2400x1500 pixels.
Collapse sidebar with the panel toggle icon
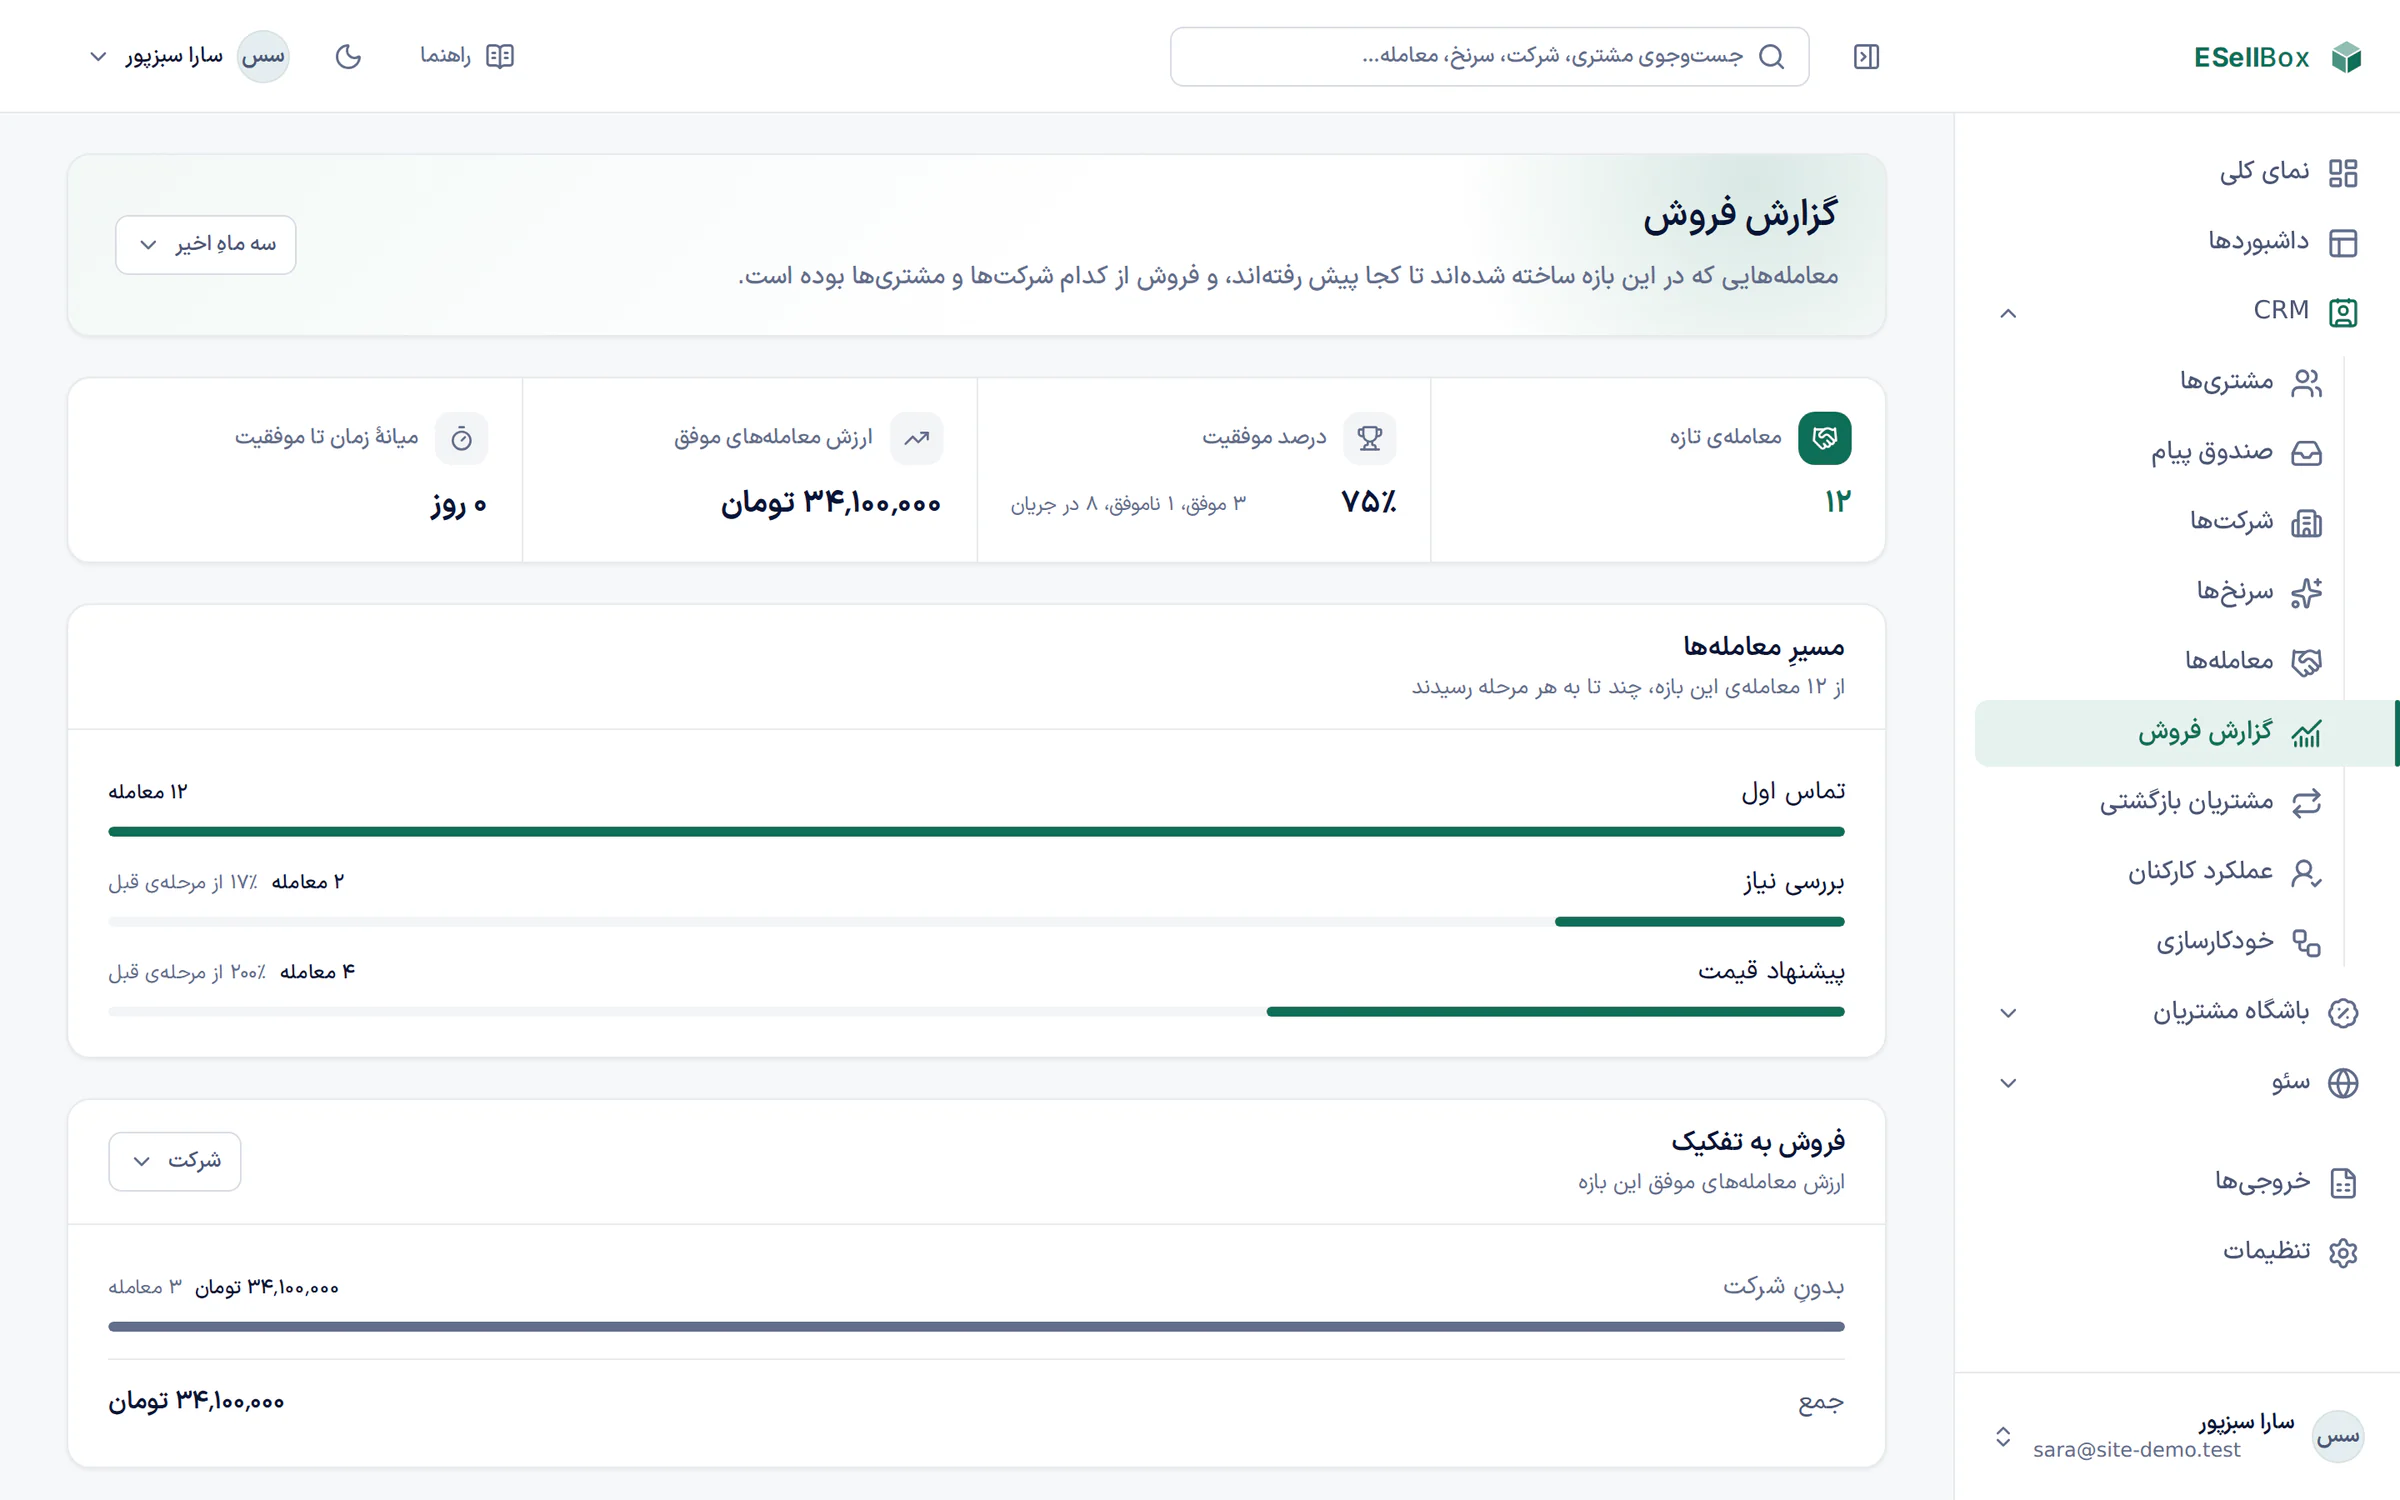[x=1866, y=57]
